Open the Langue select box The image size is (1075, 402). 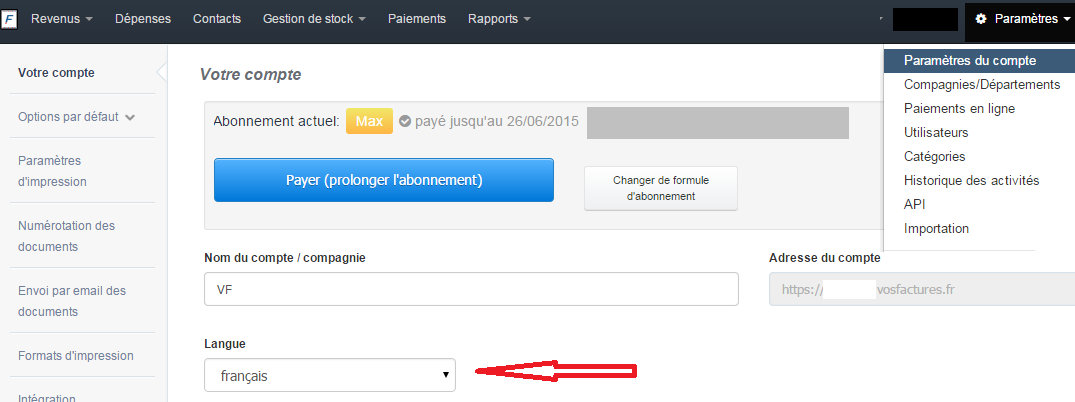pos(330,375)
